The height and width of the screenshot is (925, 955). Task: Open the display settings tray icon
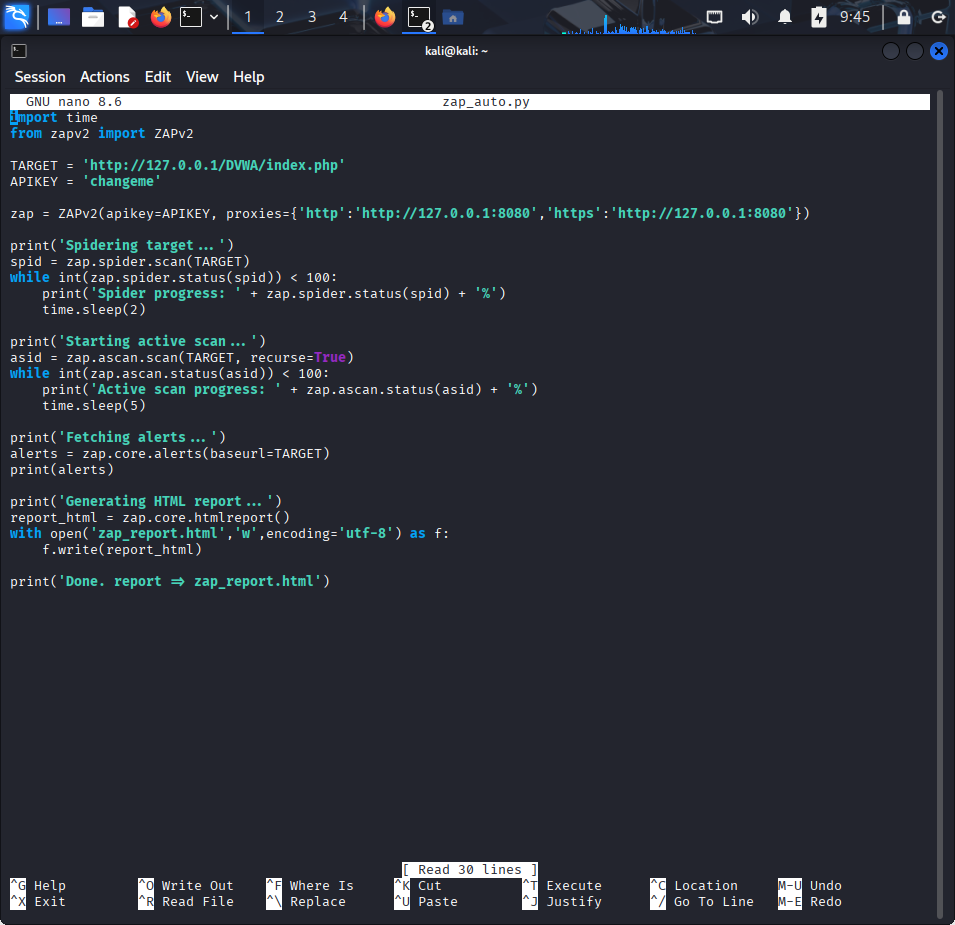coord(714,17)
